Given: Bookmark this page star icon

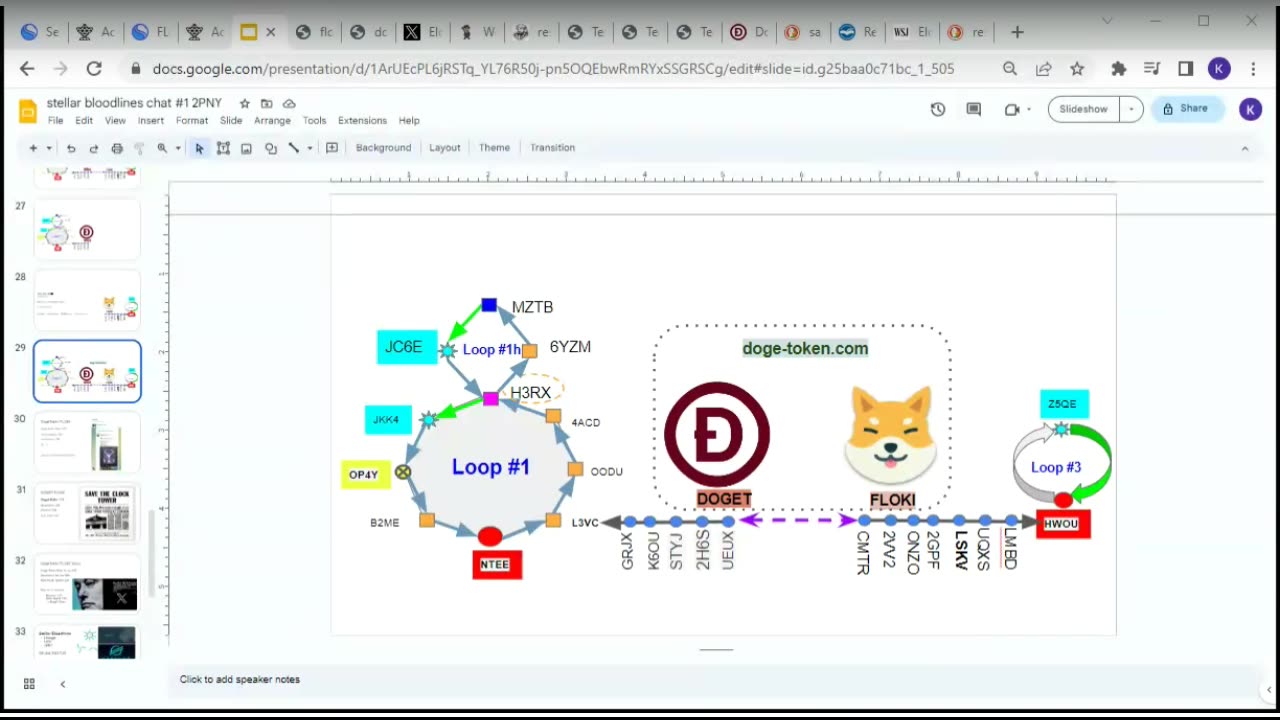Looking at the screenshot, I should (1077, 69).
